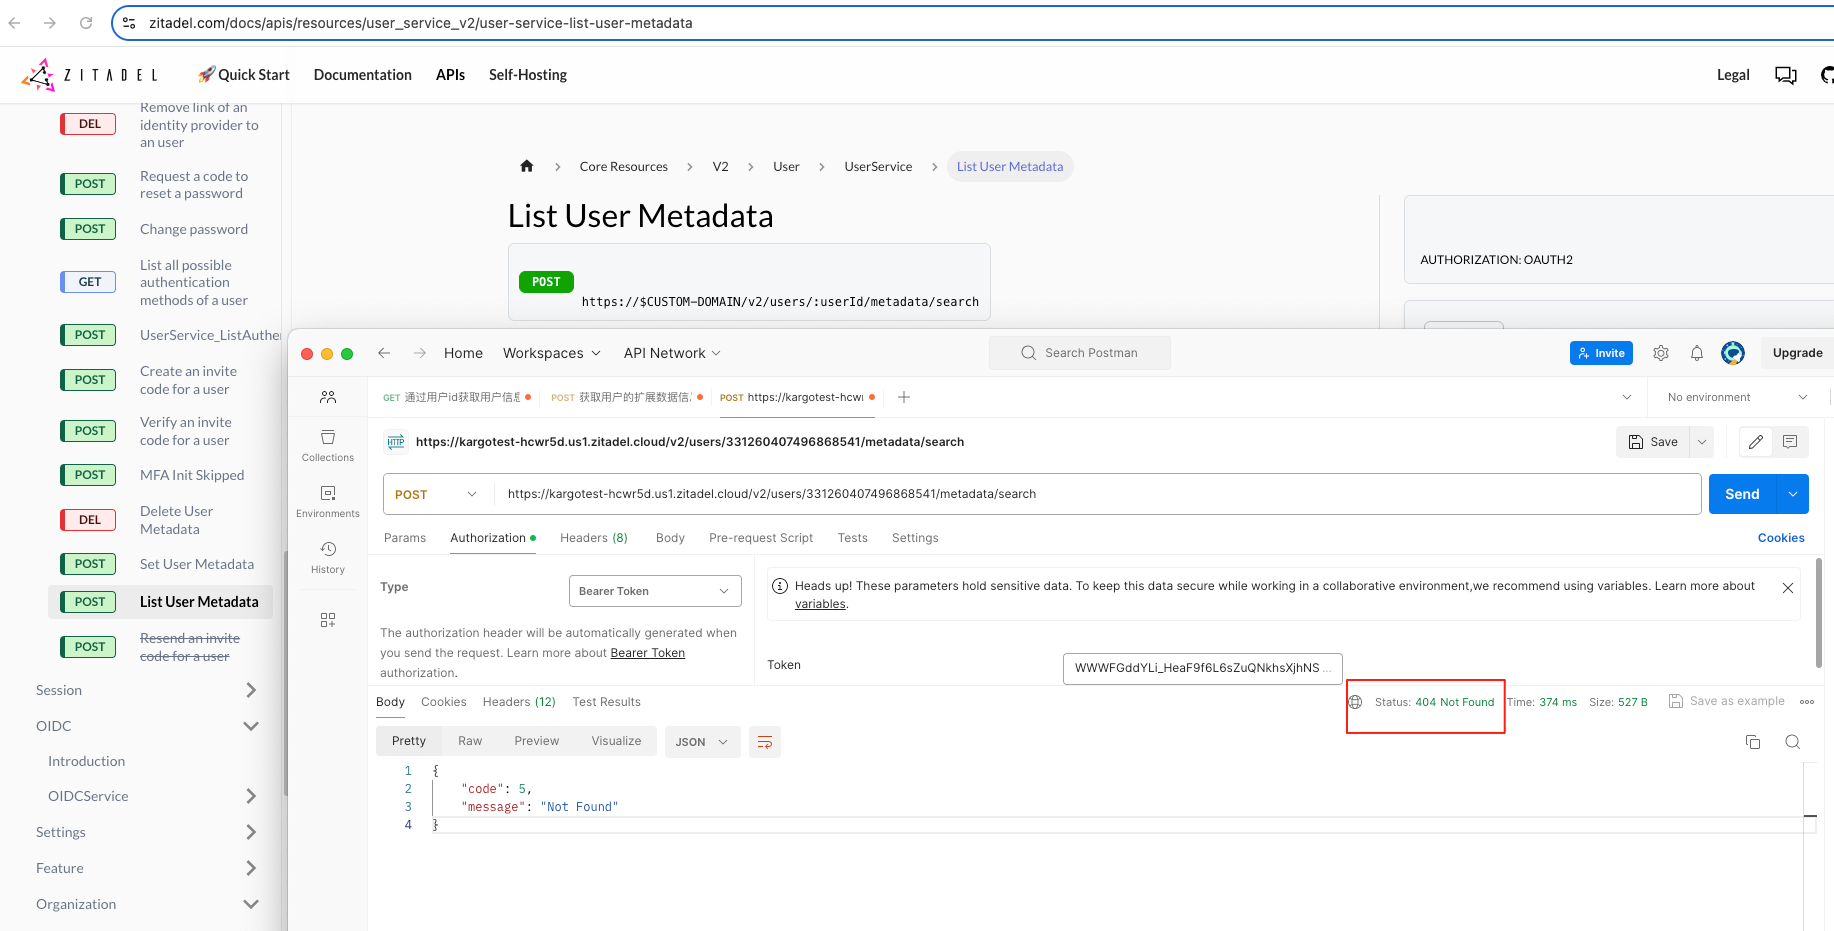Open Postman user avatar menu
The height and width of the screenshot is (931, 1834).
point(1733,353)
